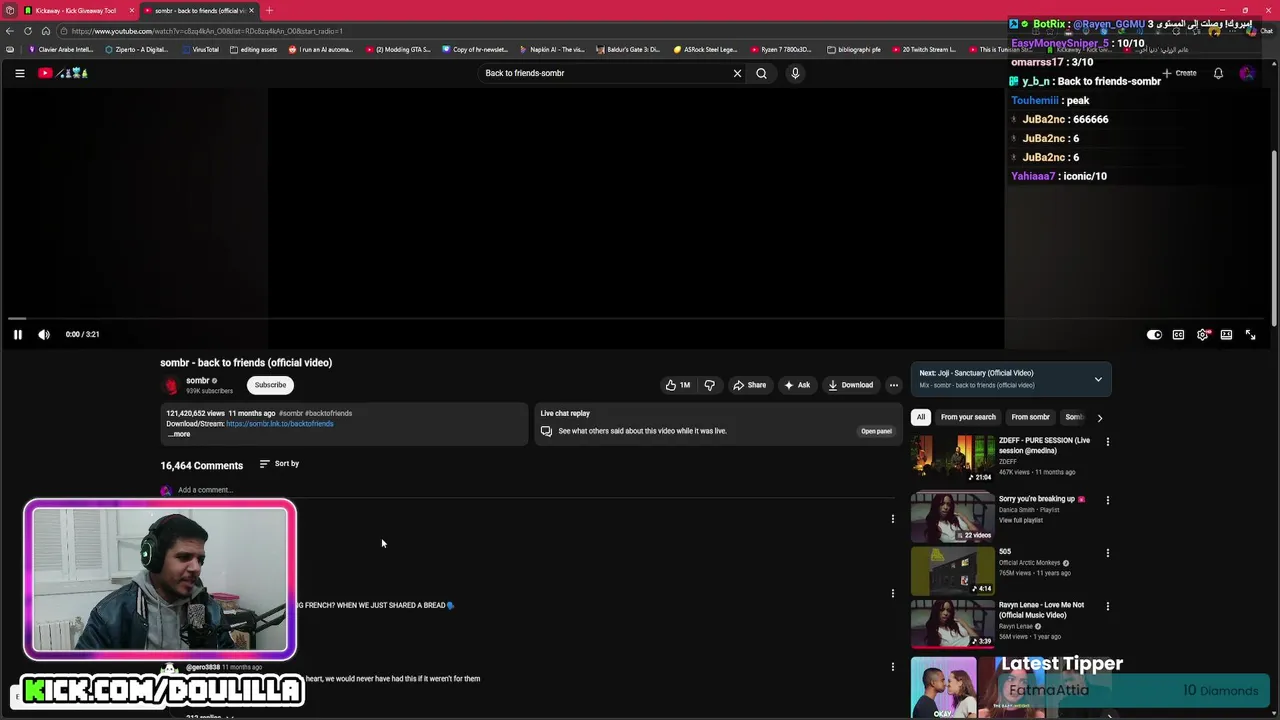Image resolution: width=1280 pixels, height=720 pixels.
Task: Dislike the video
Action: [710, 385]
